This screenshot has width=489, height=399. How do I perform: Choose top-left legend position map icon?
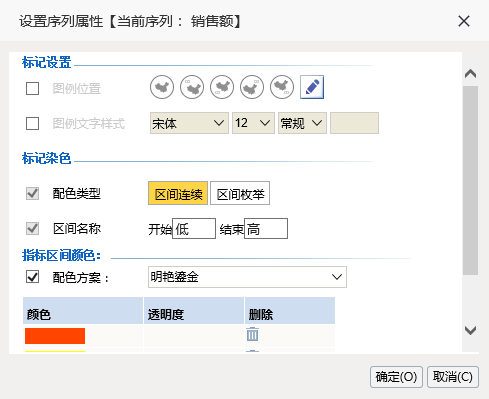coord(192,87)
